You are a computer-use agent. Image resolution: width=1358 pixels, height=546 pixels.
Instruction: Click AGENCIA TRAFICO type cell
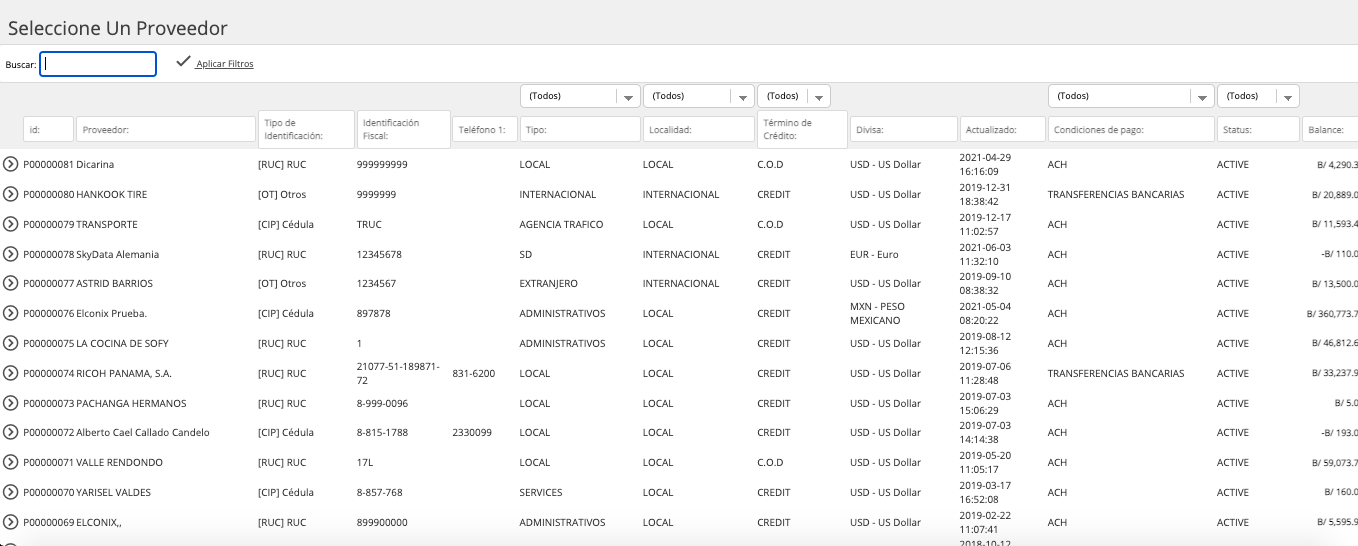coord(561,224)
